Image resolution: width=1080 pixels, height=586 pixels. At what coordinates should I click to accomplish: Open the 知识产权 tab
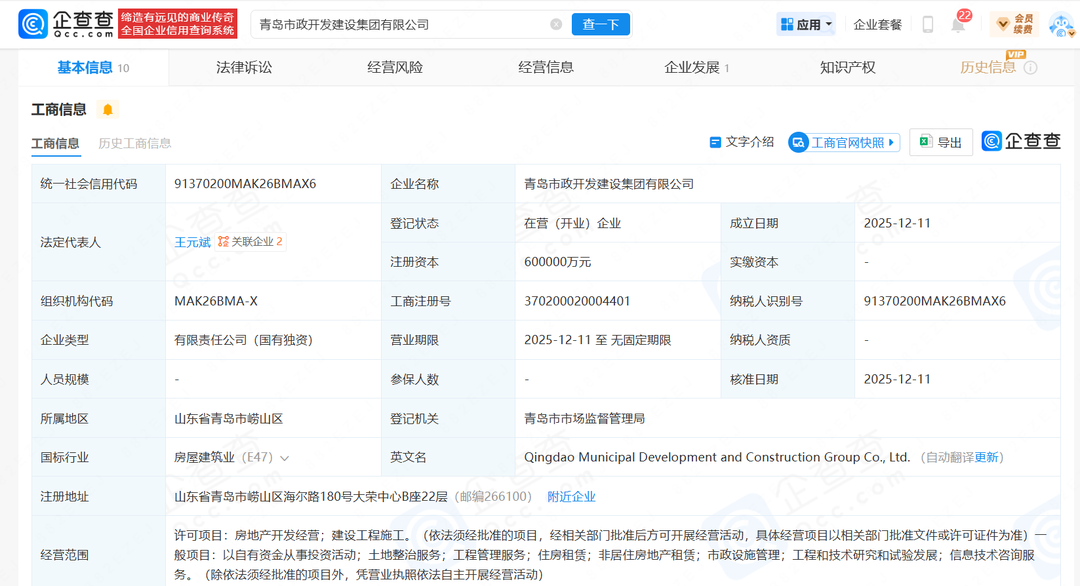click(847, 68)
